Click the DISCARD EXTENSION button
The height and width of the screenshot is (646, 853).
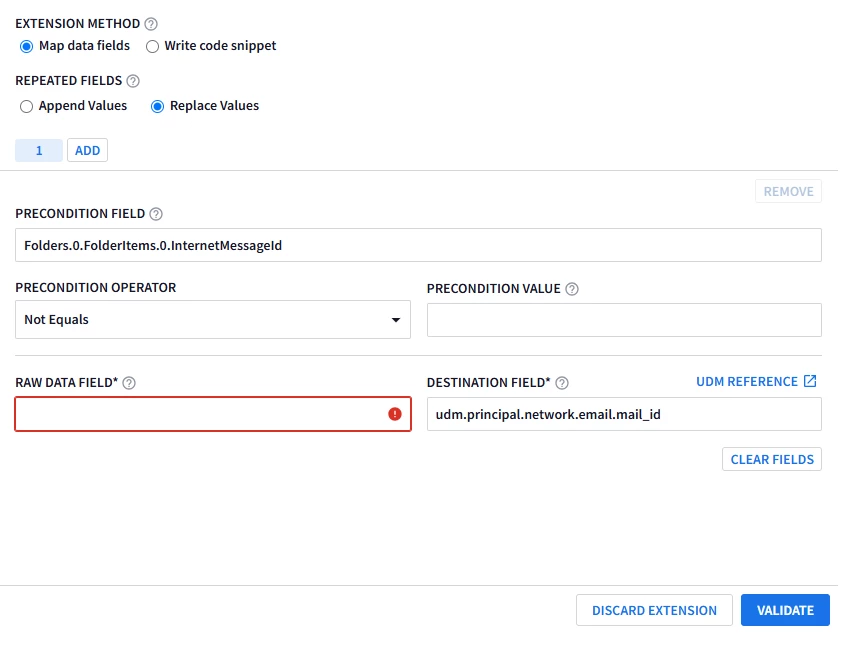[x=654, y=610]
